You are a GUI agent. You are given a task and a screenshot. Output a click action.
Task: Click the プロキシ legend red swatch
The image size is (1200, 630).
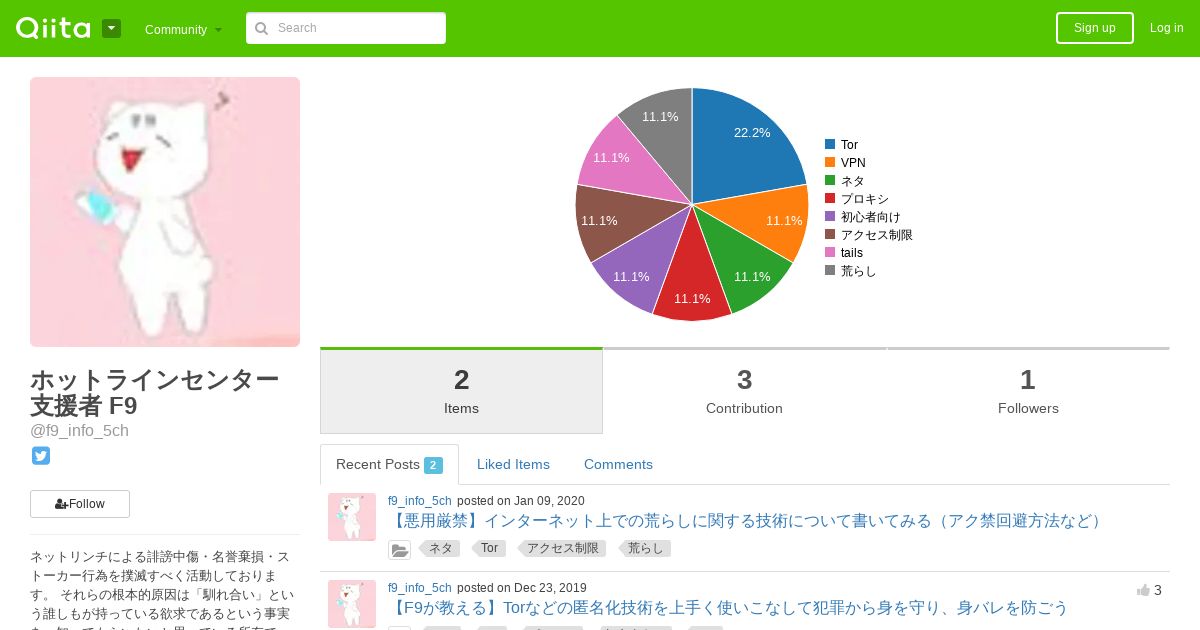coord(830,198)
